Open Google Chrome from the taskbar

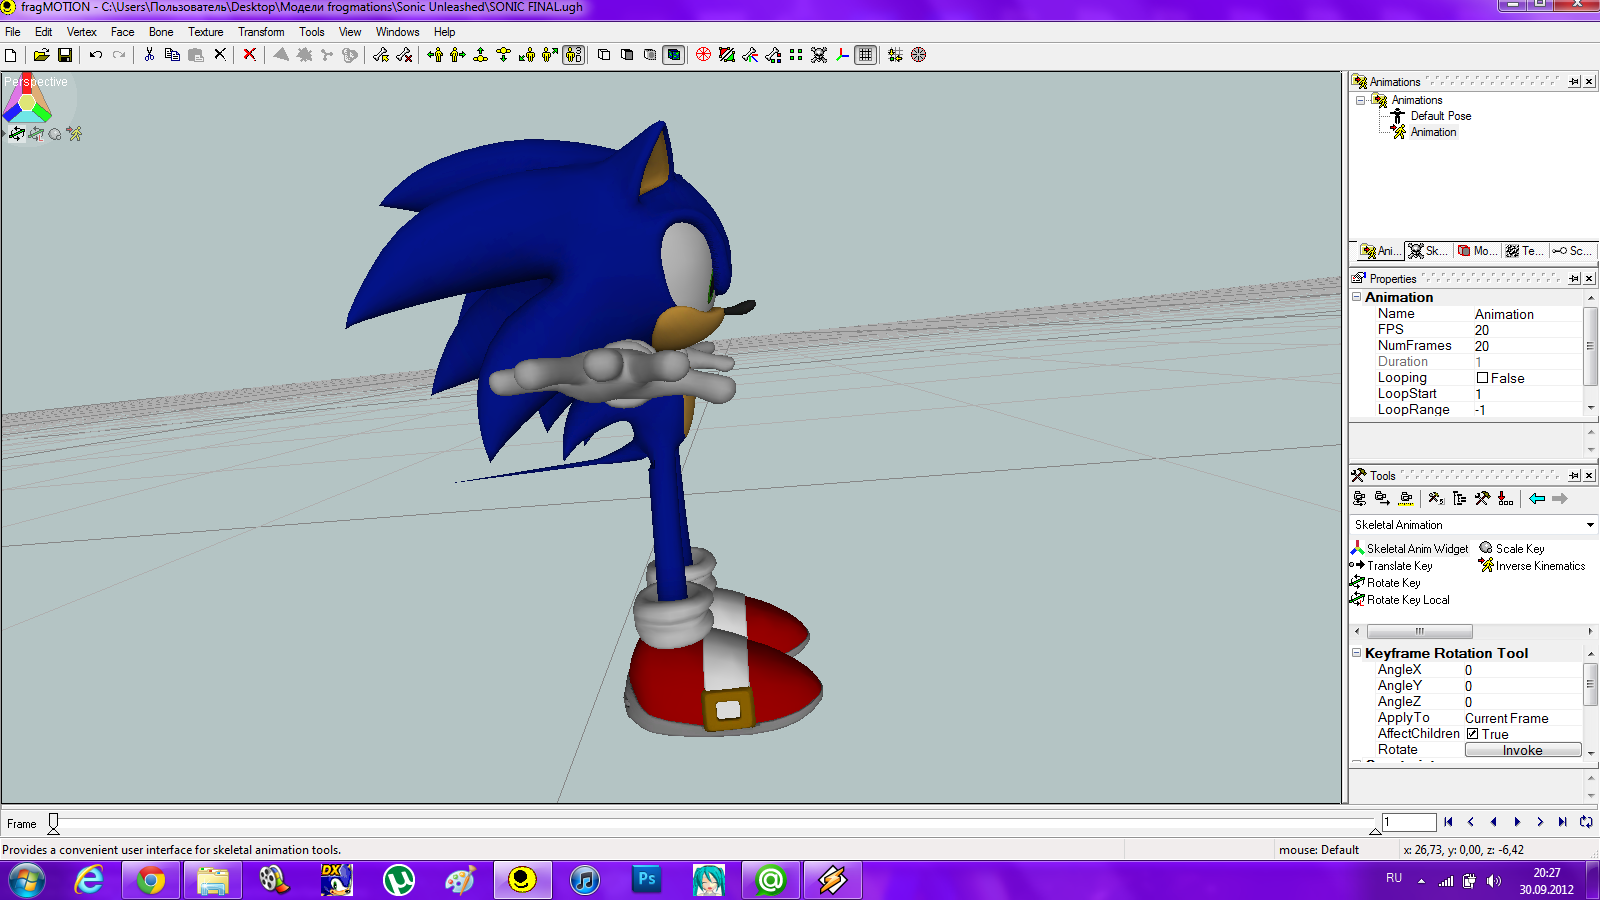(x=151, y=880)
